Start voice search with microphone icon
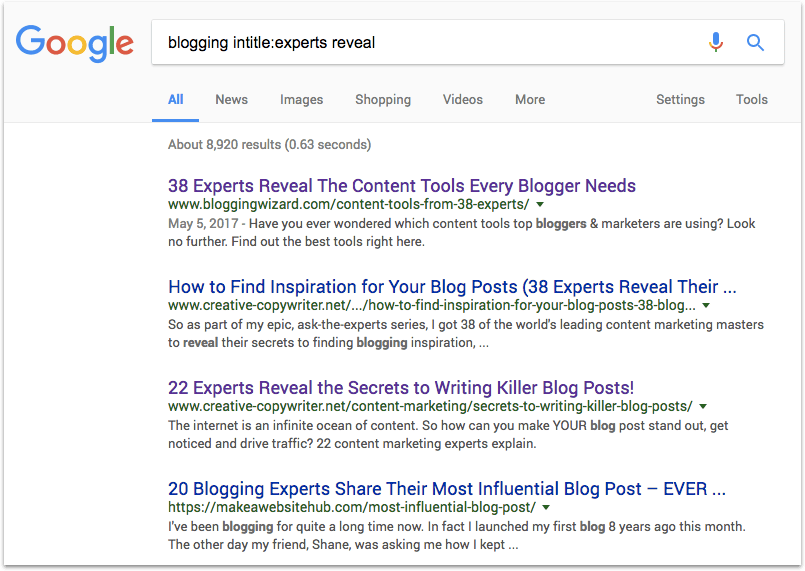This screenshot has width=805, height=571. click(x=716, y=42)
